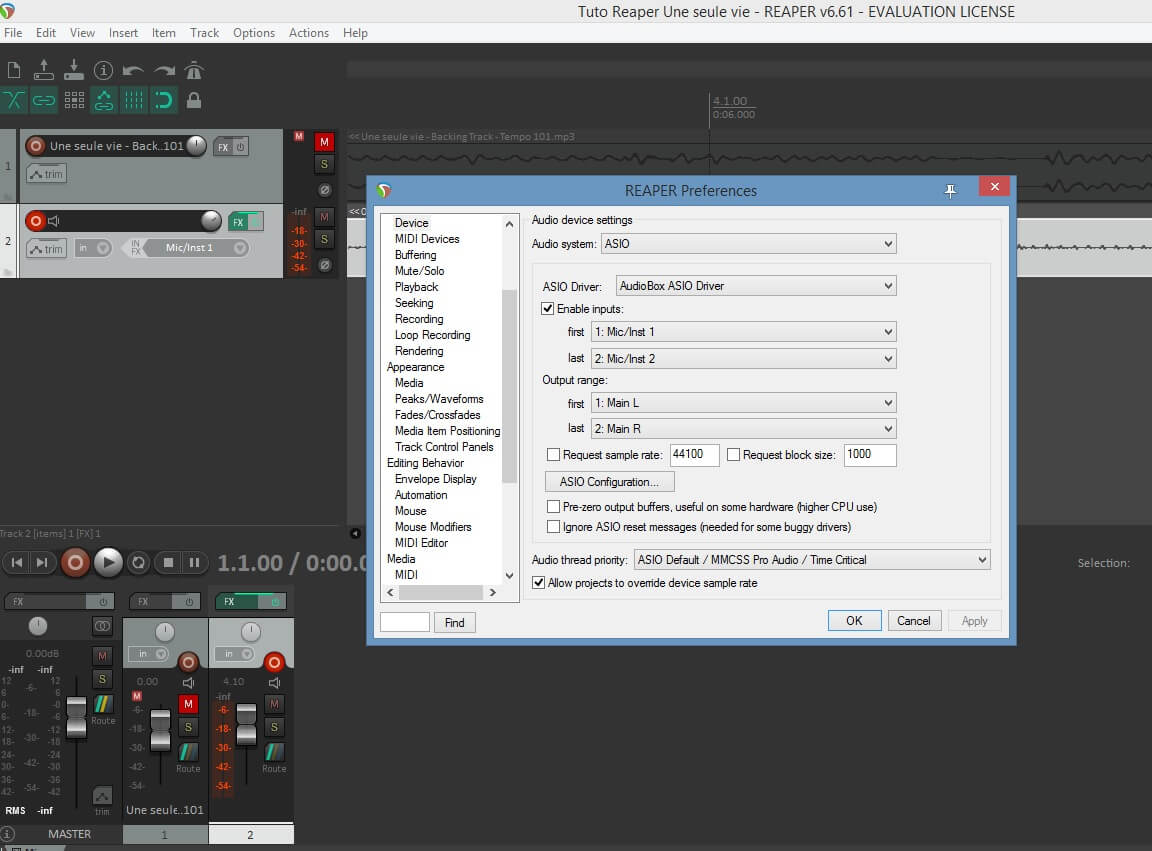Open first output Main L dropdown
This screenshot has width=1152, height=851.
pos(744,403)
